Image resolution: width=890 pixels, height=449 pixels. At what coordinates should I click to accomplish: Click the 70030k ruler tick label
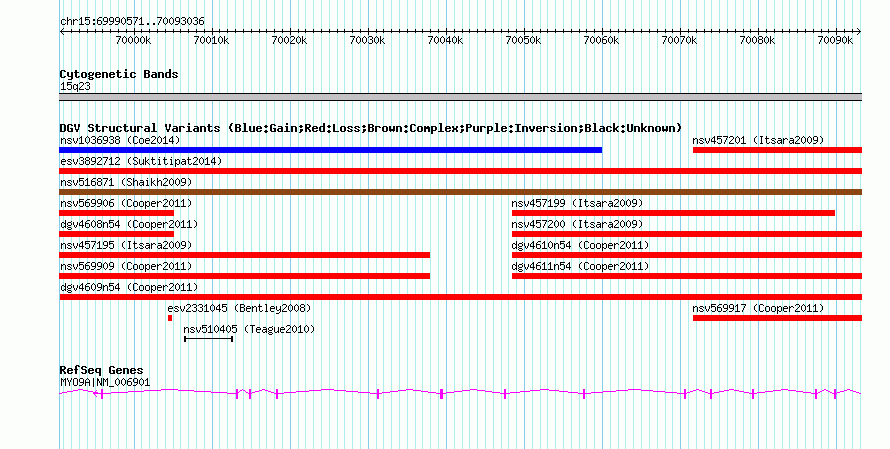(367, 41)
